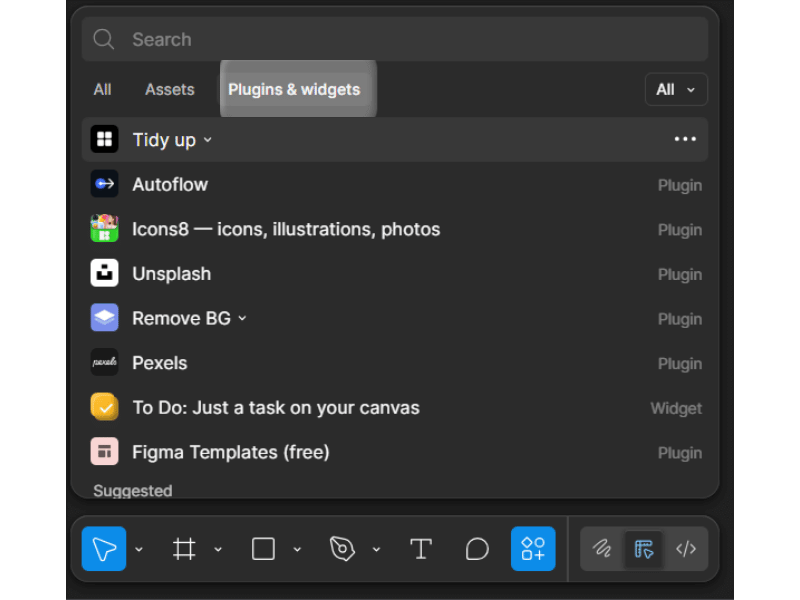Open the Unsplash plugin
Screen dimensions: 800x600
click(395, 273)
